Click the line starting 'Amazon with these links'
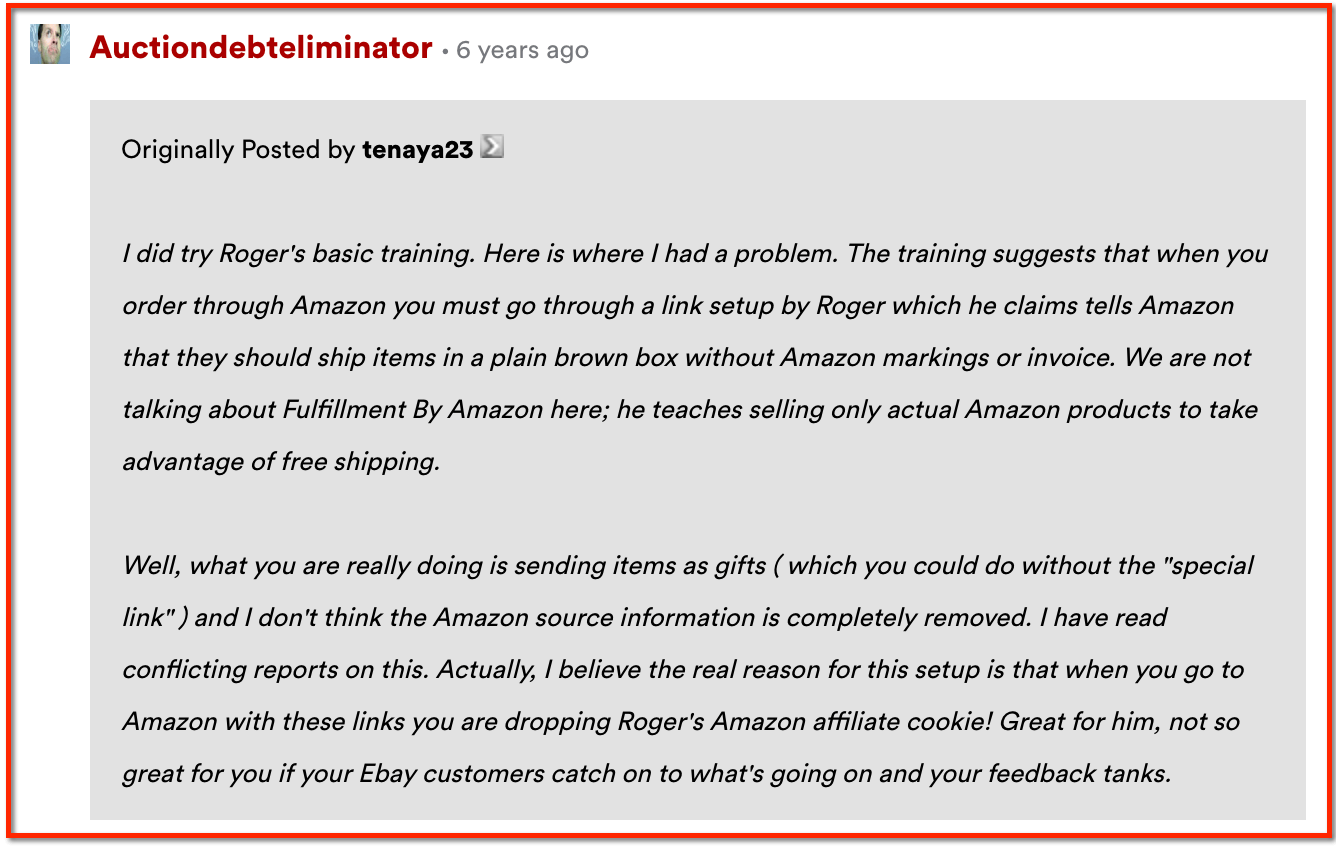The image size is (1336, 860). [x=681, y=721]
